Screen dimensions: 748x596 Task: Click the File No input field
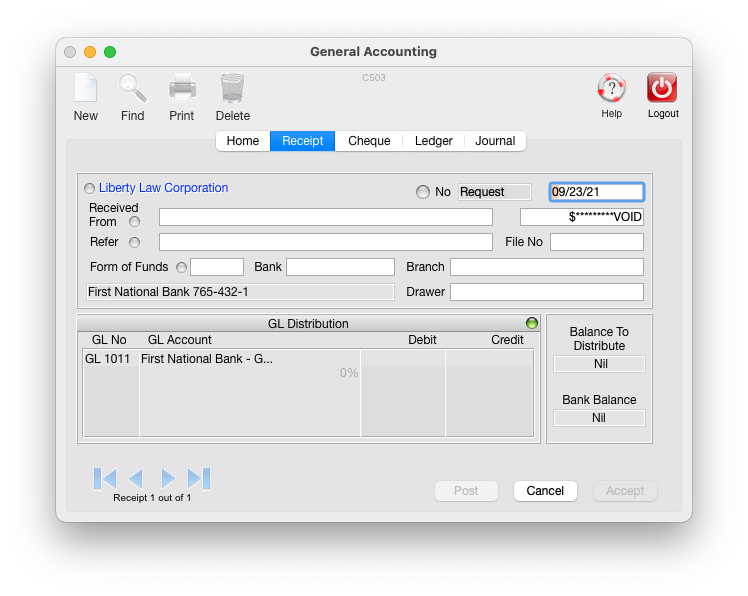pyautogui.click(x=597, y=242)
